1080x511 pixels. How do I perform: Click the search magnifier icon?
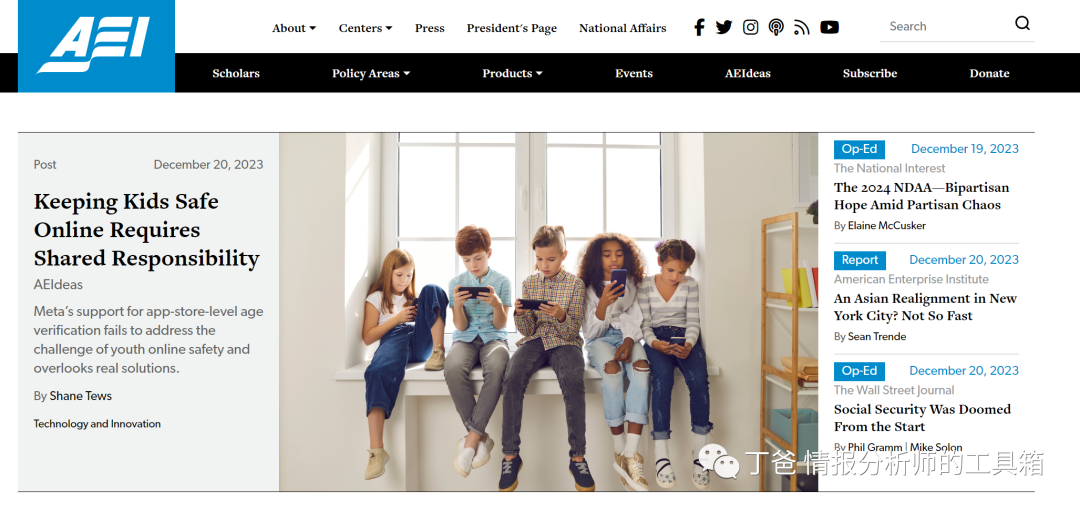(x=1022, y=23)
